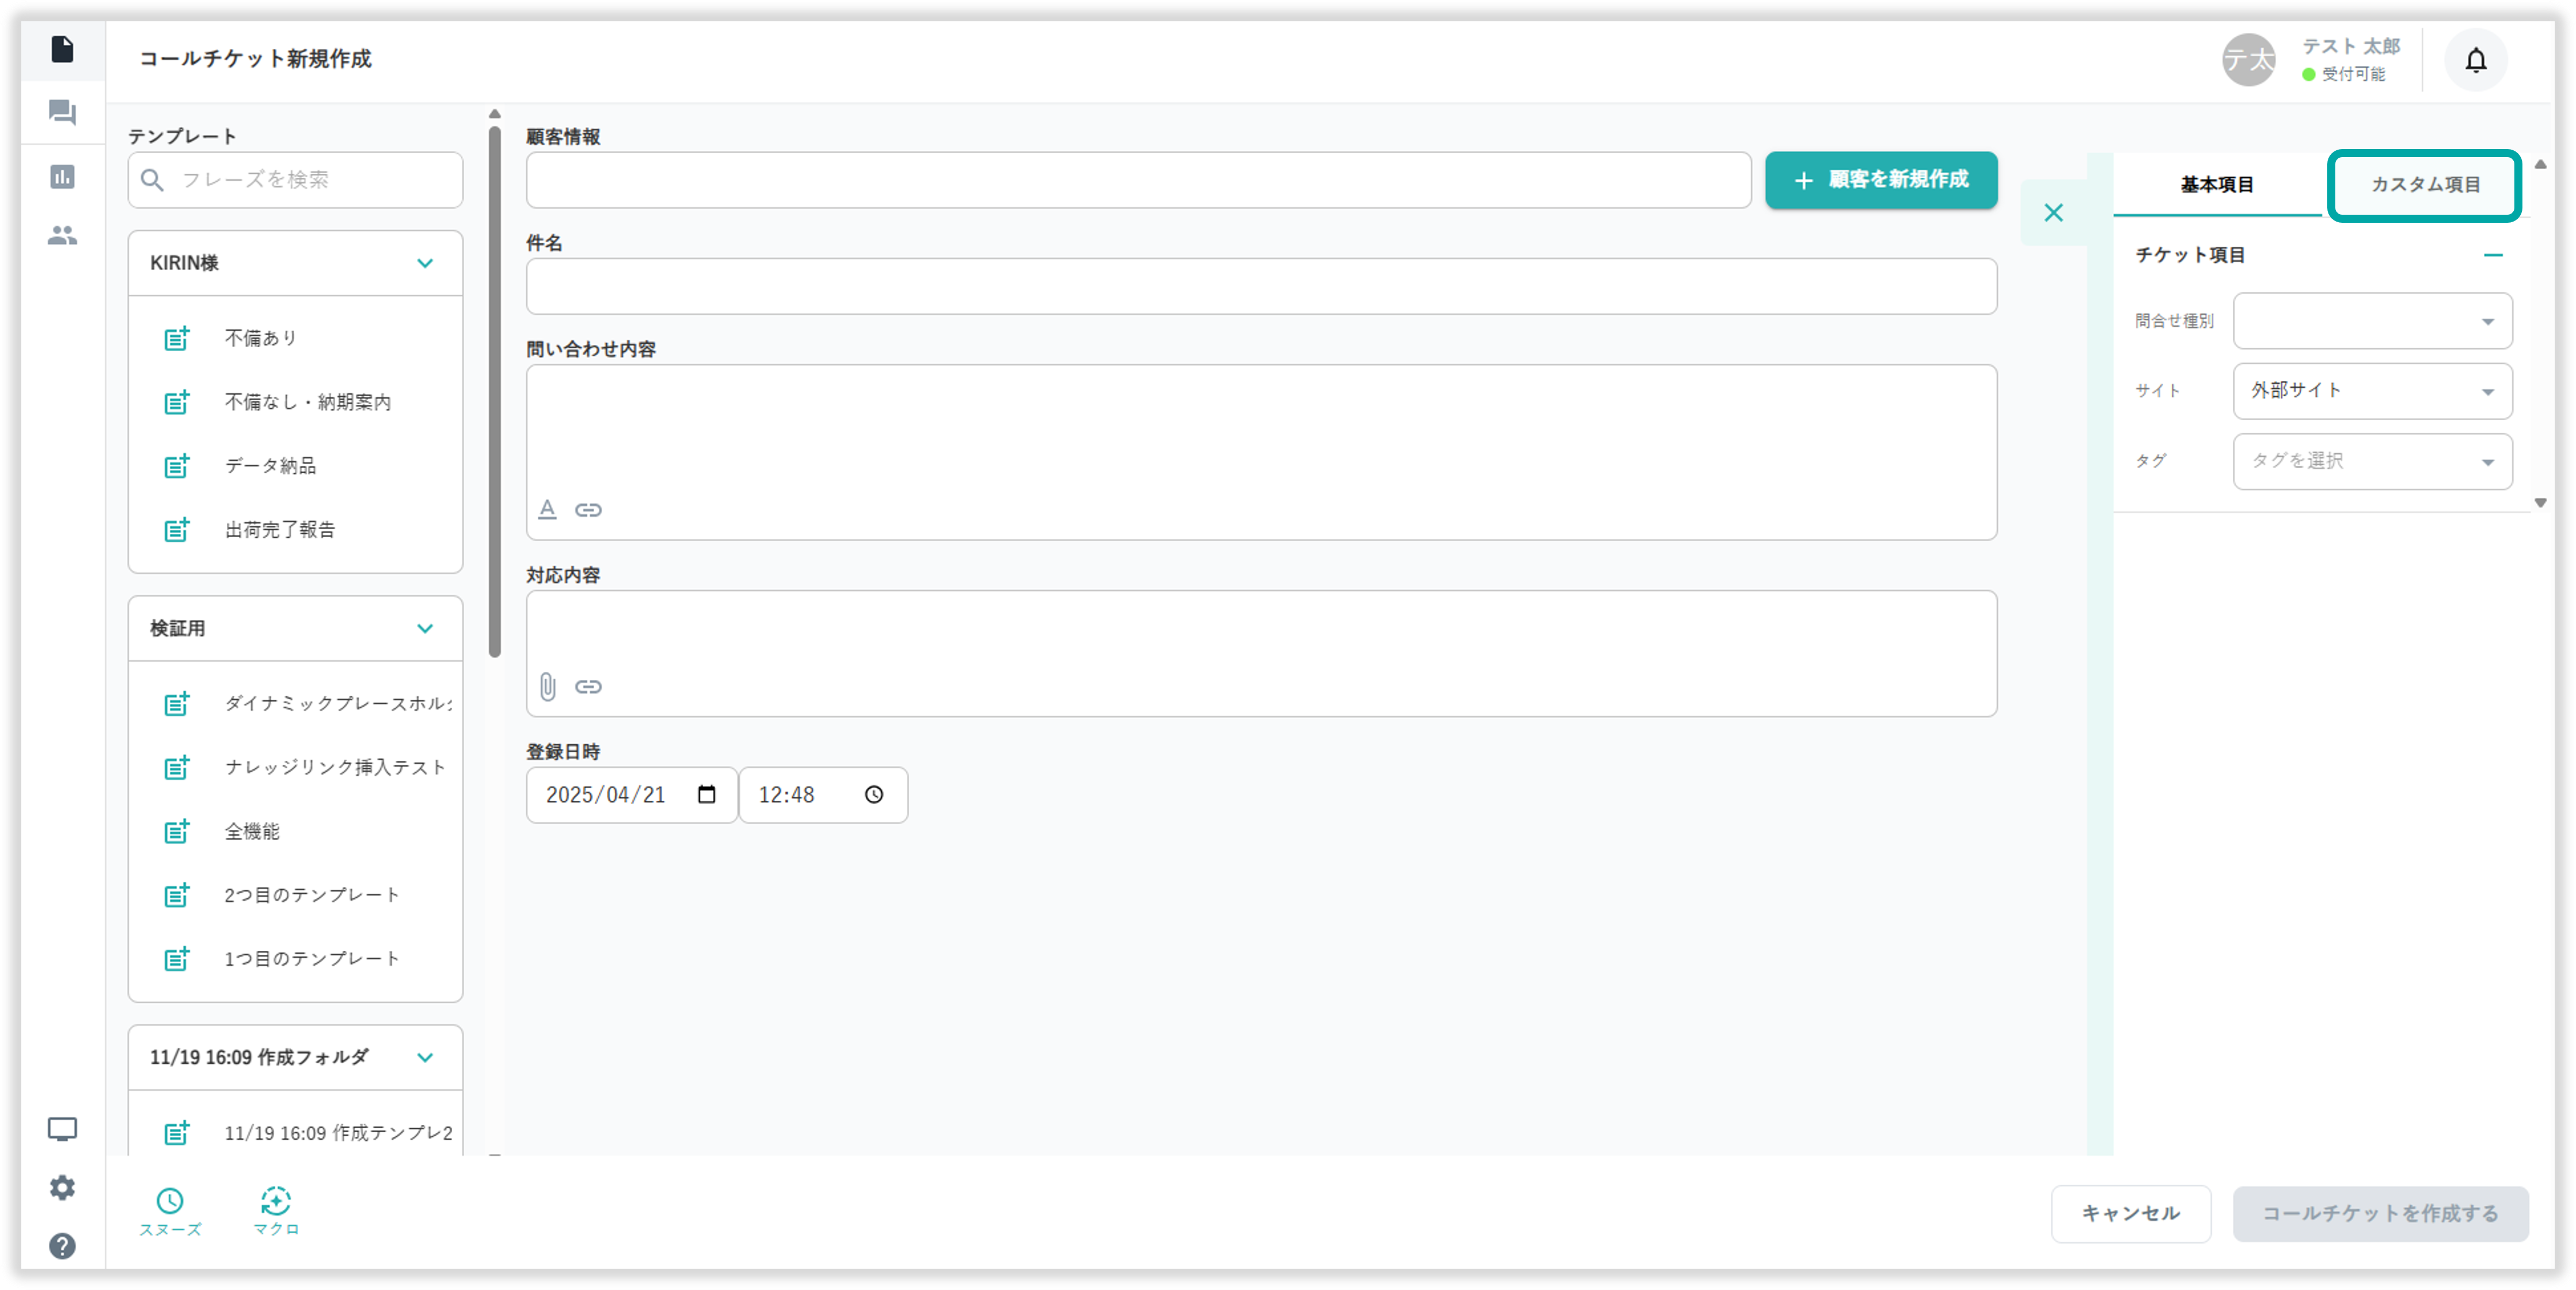2576x1290 pixels.
Task: Open the customers people sidebar icon
Action: [62, 236]
